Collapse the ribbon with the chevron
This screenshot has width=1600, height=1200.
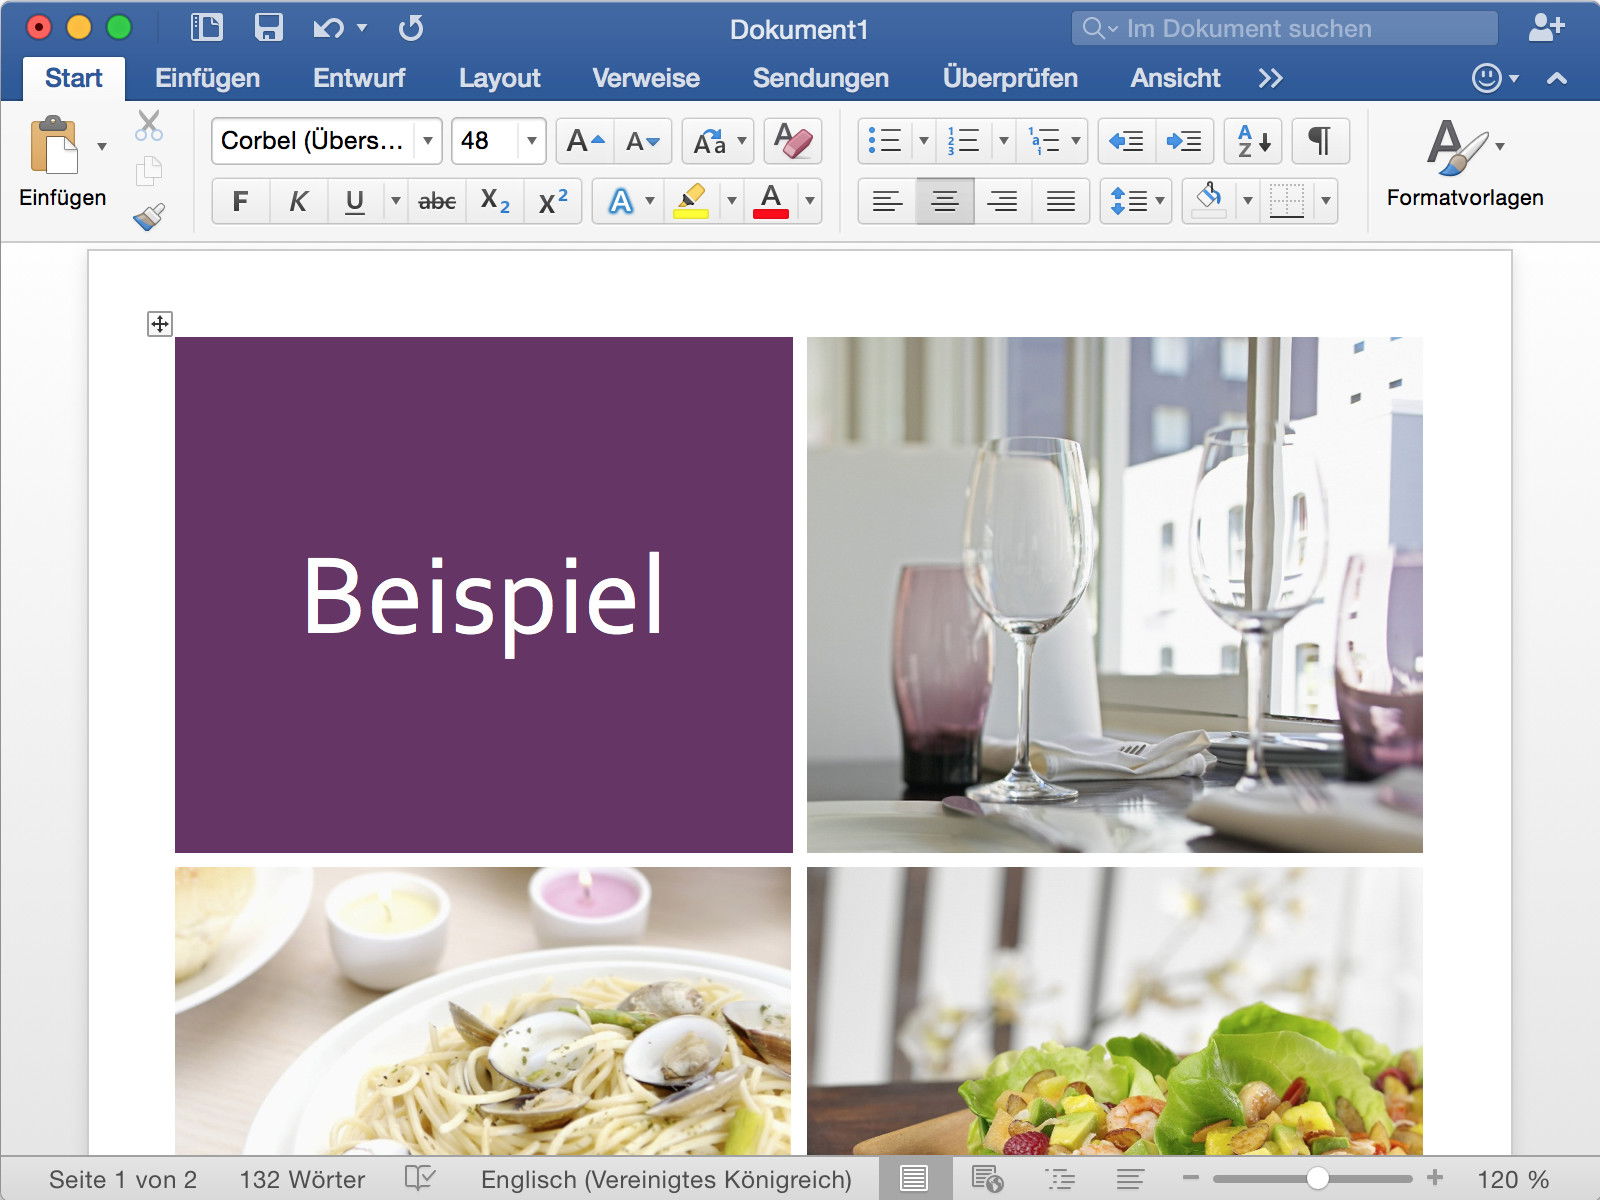coord(1557,78)
